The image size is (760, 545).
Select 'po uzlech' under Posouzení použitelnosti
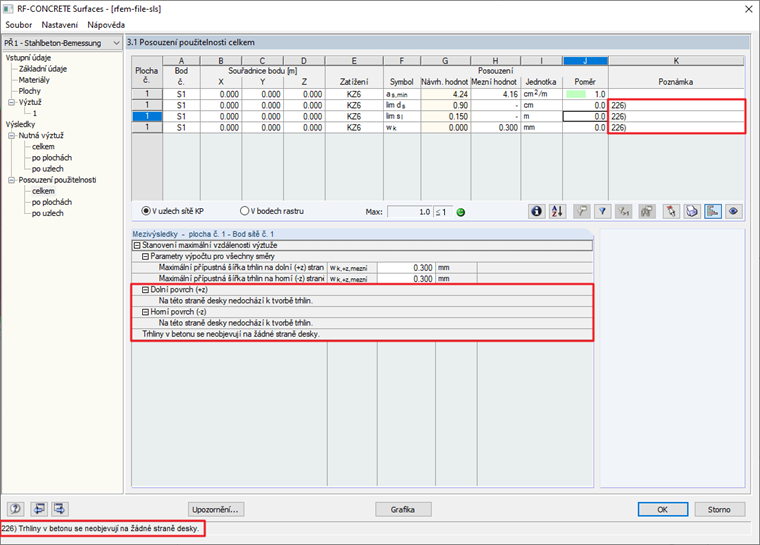[48, 213]
